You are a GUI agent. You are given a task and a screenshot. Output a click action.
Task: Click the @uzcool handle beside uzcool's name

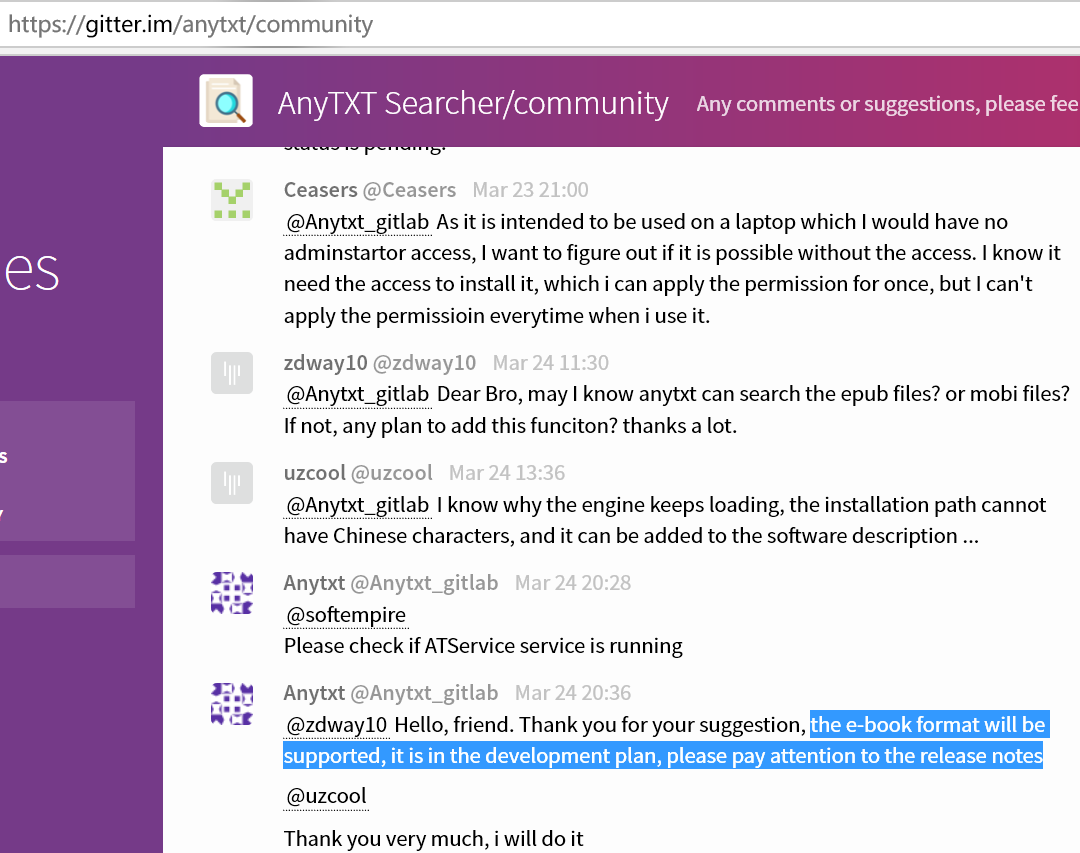tap(391, 473)
